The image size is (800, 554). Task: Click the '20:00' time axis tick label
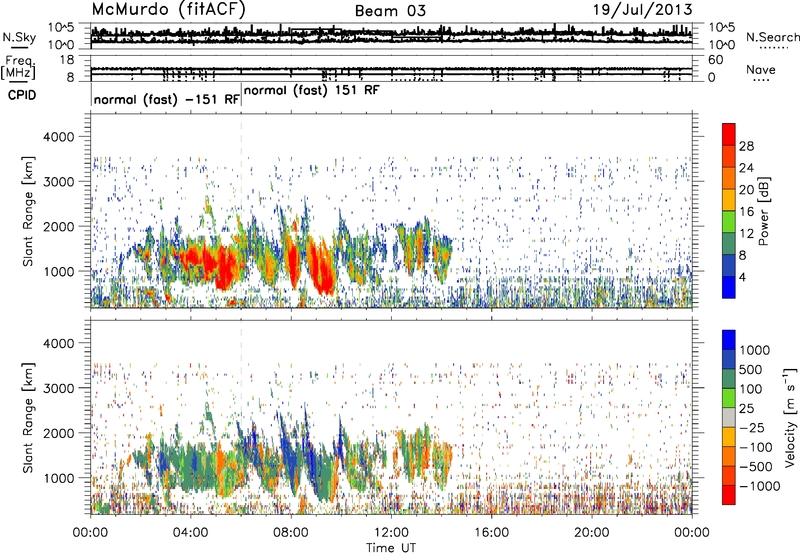tap(592, 533)
